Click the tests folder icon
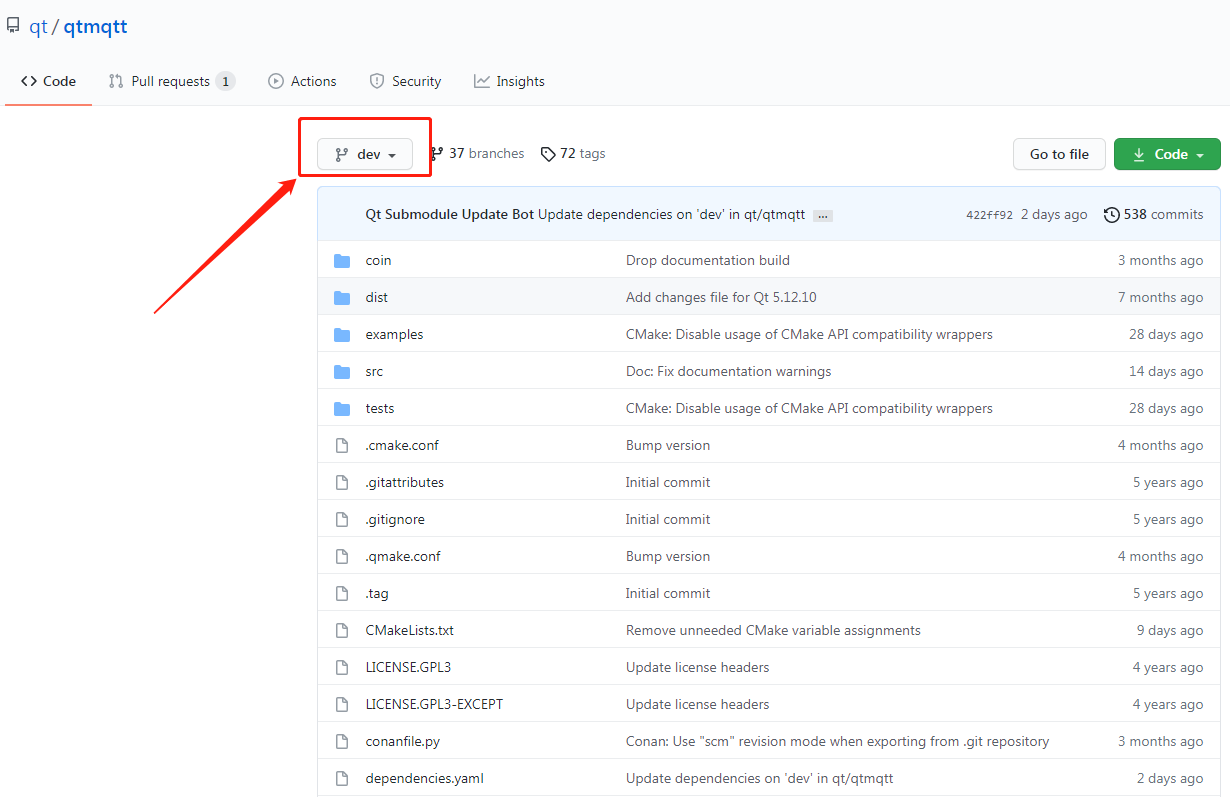 click(x=342, y=409)
